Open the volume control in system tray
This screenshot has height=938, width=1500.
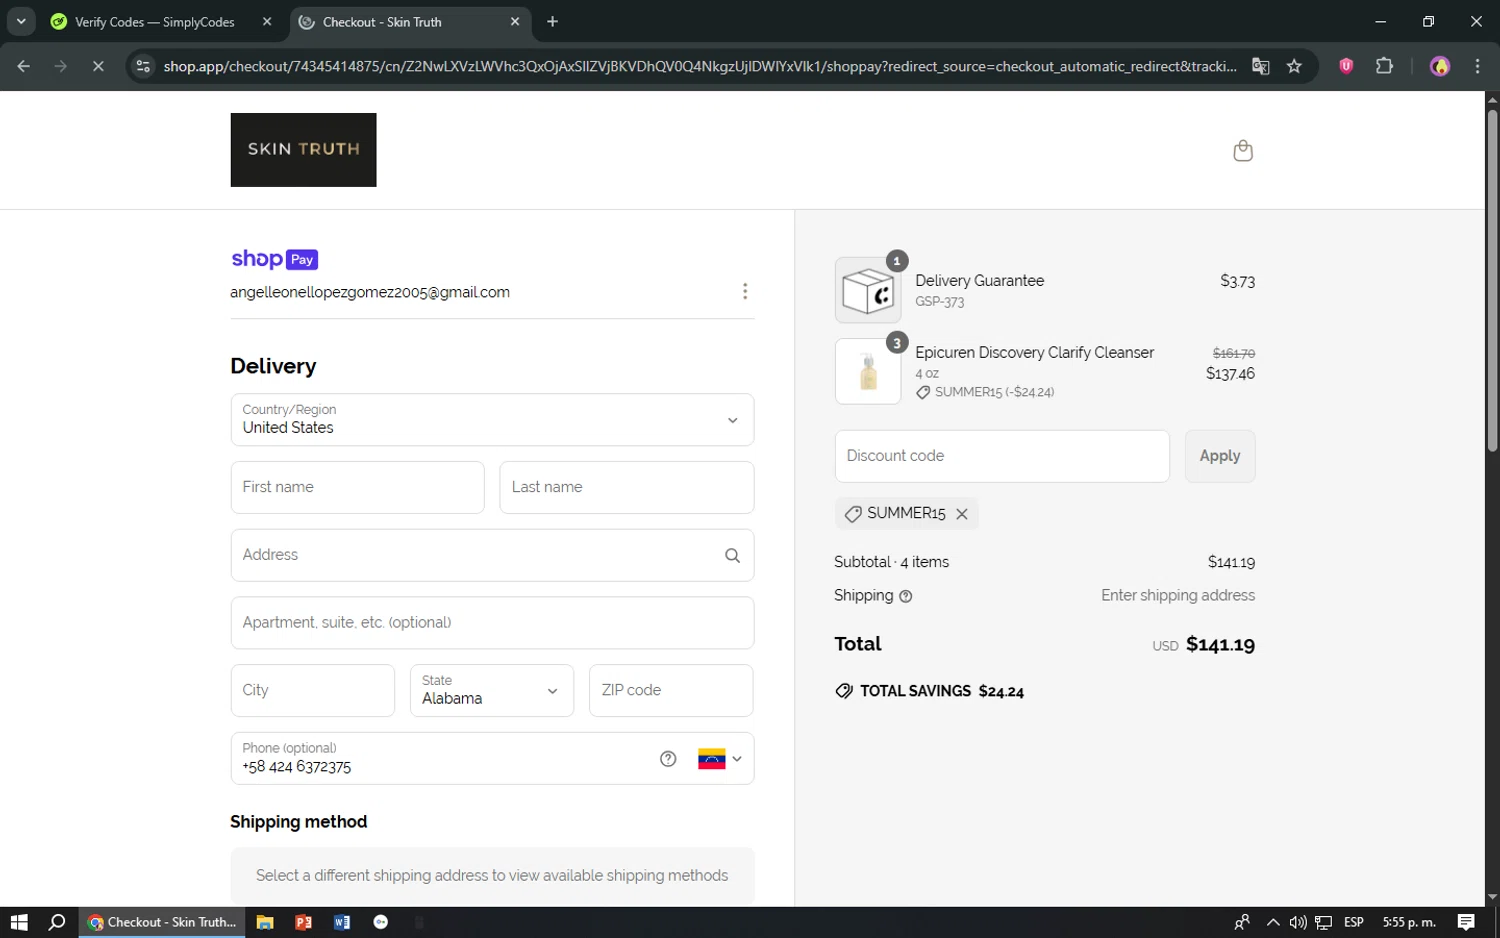[1298, 922]
